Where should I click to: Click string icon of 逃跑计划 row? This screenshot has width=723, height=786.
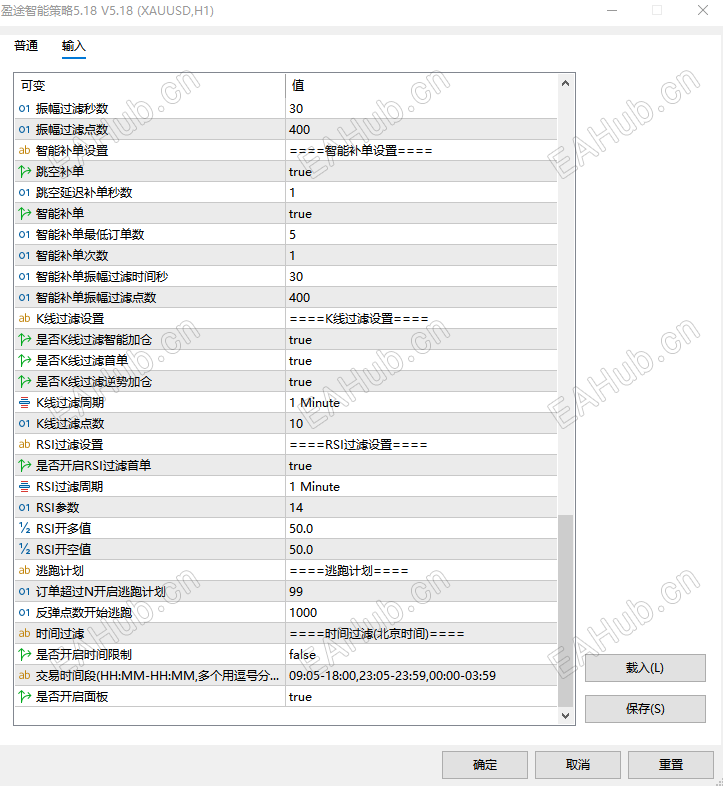24,570
